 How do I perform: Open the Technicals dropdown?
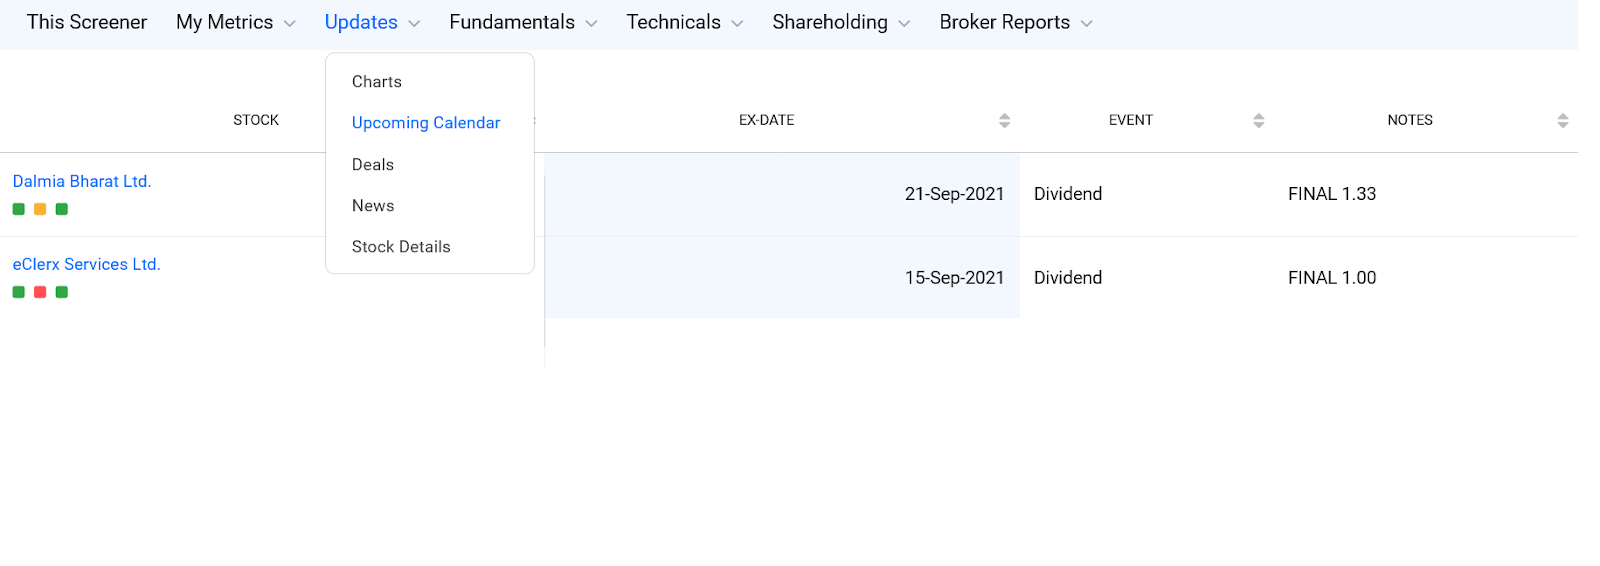click(x=685, y=22)
